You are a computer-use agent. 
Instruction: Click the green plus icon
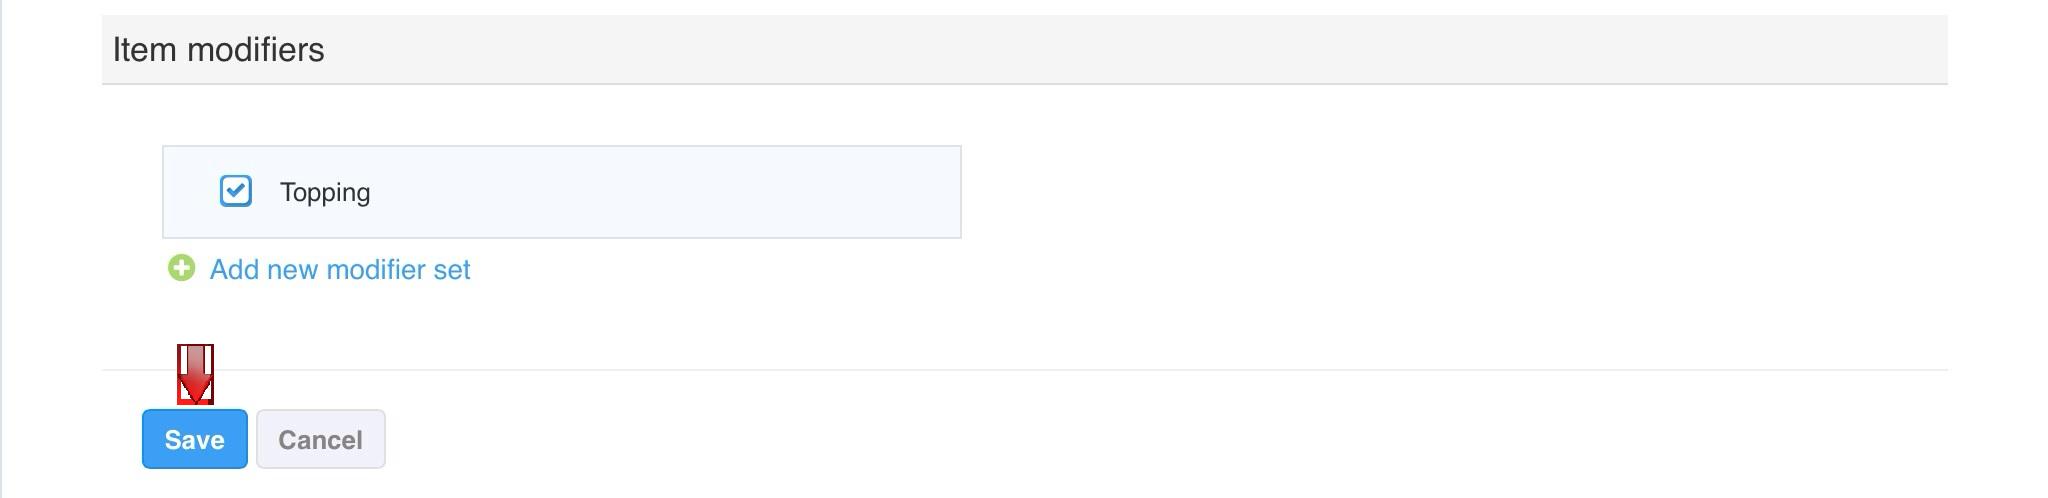coord(181,268)
